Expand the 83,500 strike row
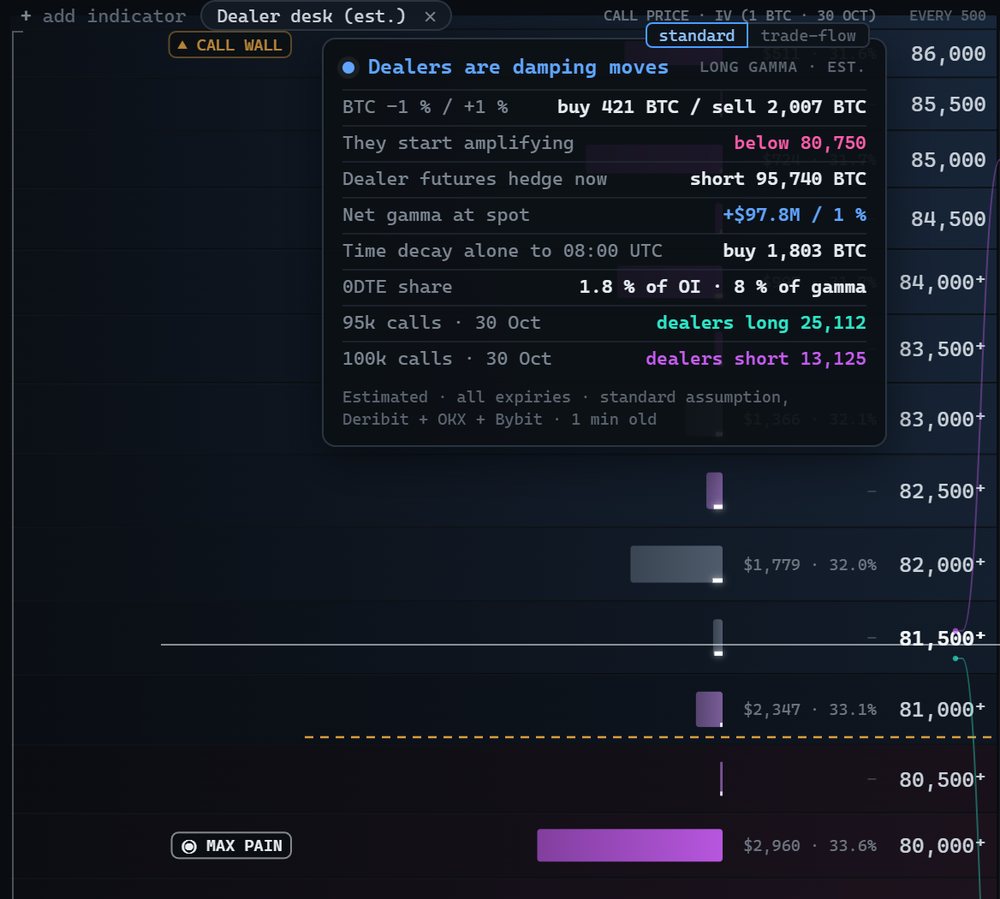This screenshot has width=1000, height=899. click(942, 349)
